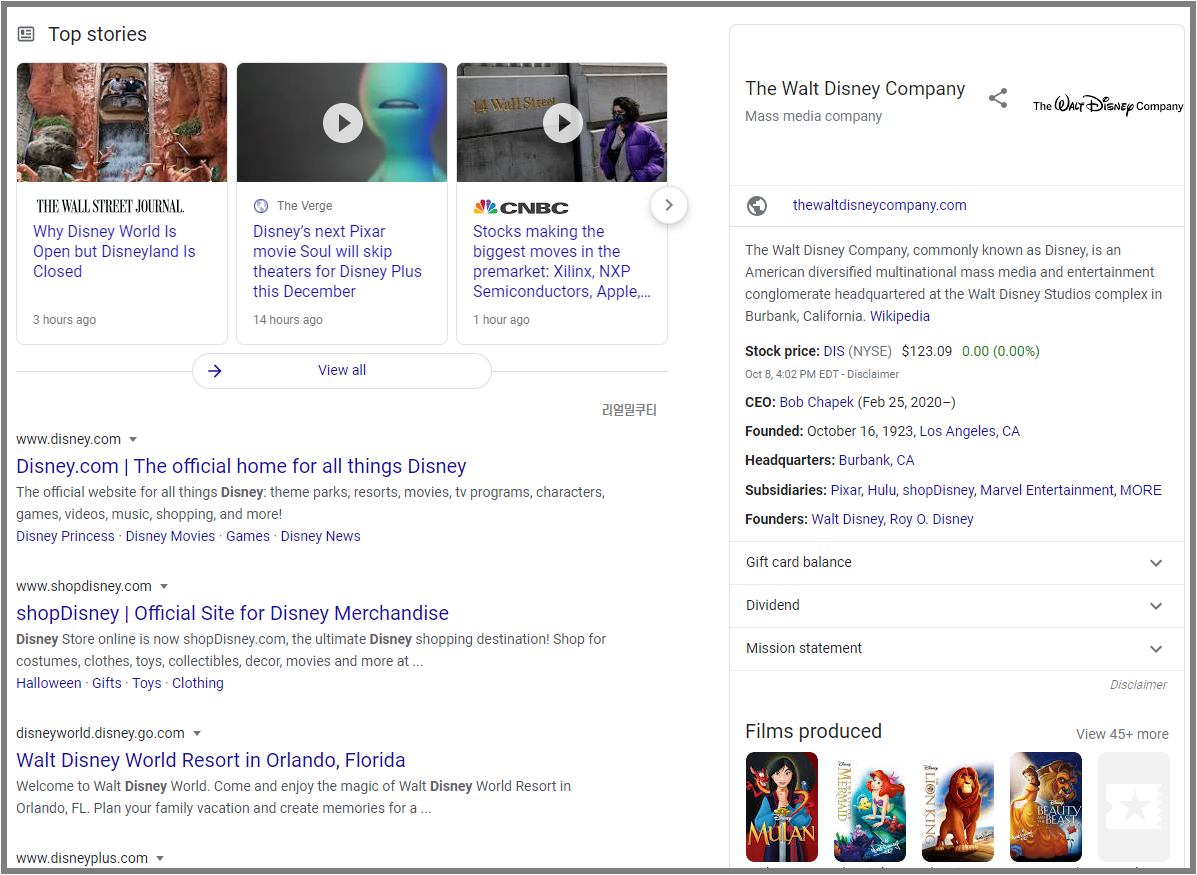Open Stocks making the biggest moves story
The height and width of the screenshot is (875, 1197).
(562, 261)
